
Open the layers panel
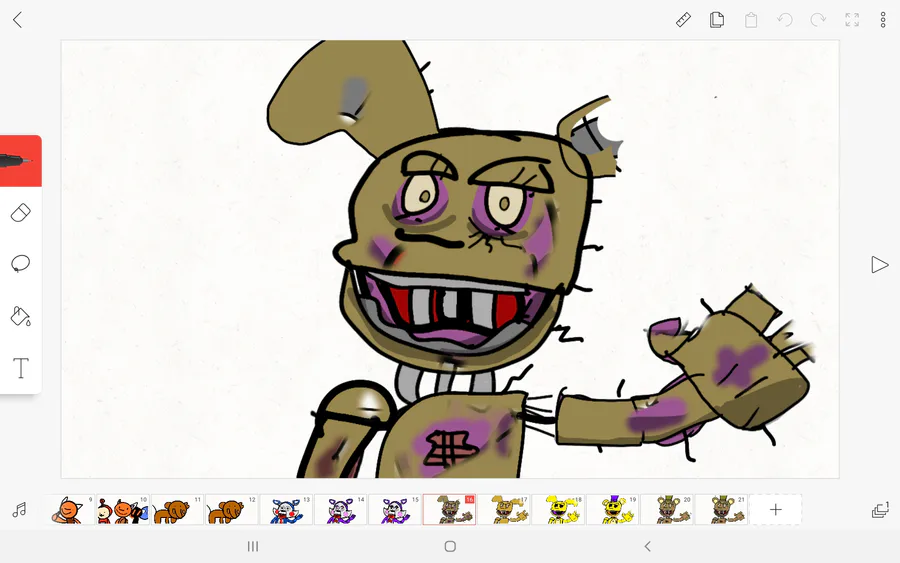coord(880,510)
